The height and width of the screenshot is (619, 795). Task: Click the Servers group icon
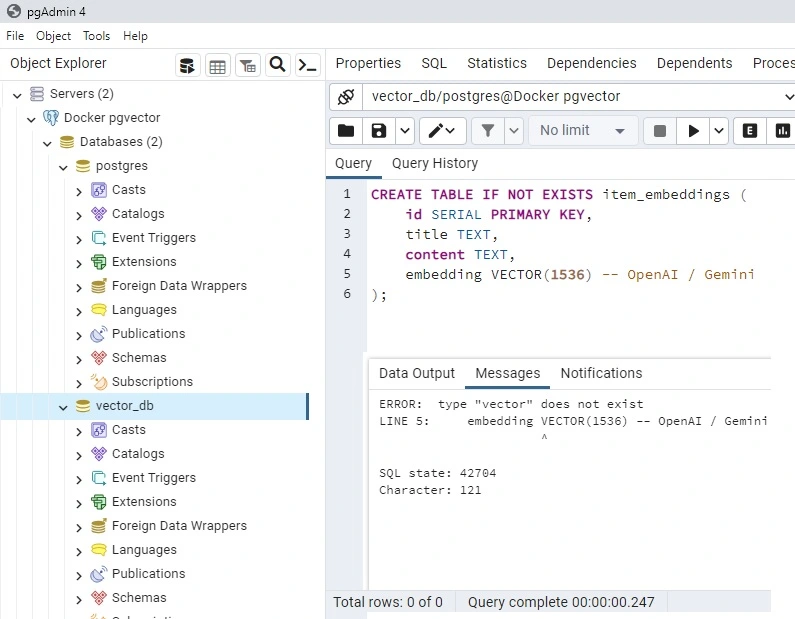[x=37, y=94]
